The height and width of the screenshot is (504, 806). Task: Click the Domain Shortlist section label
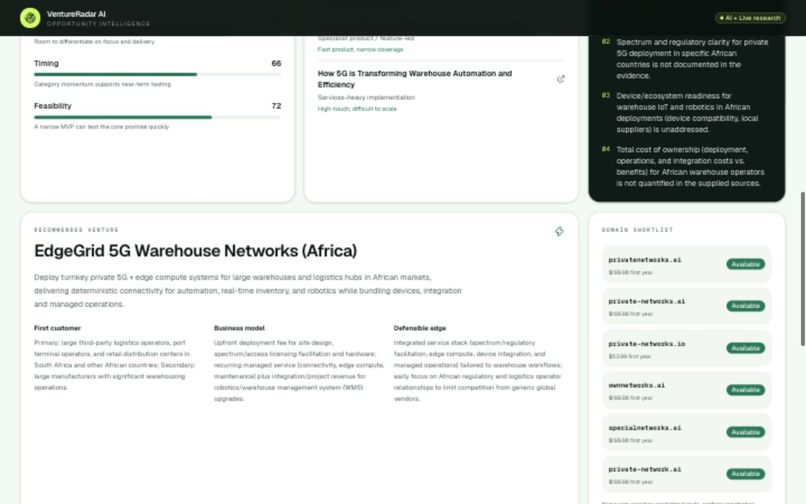click(x=637, y=230)
